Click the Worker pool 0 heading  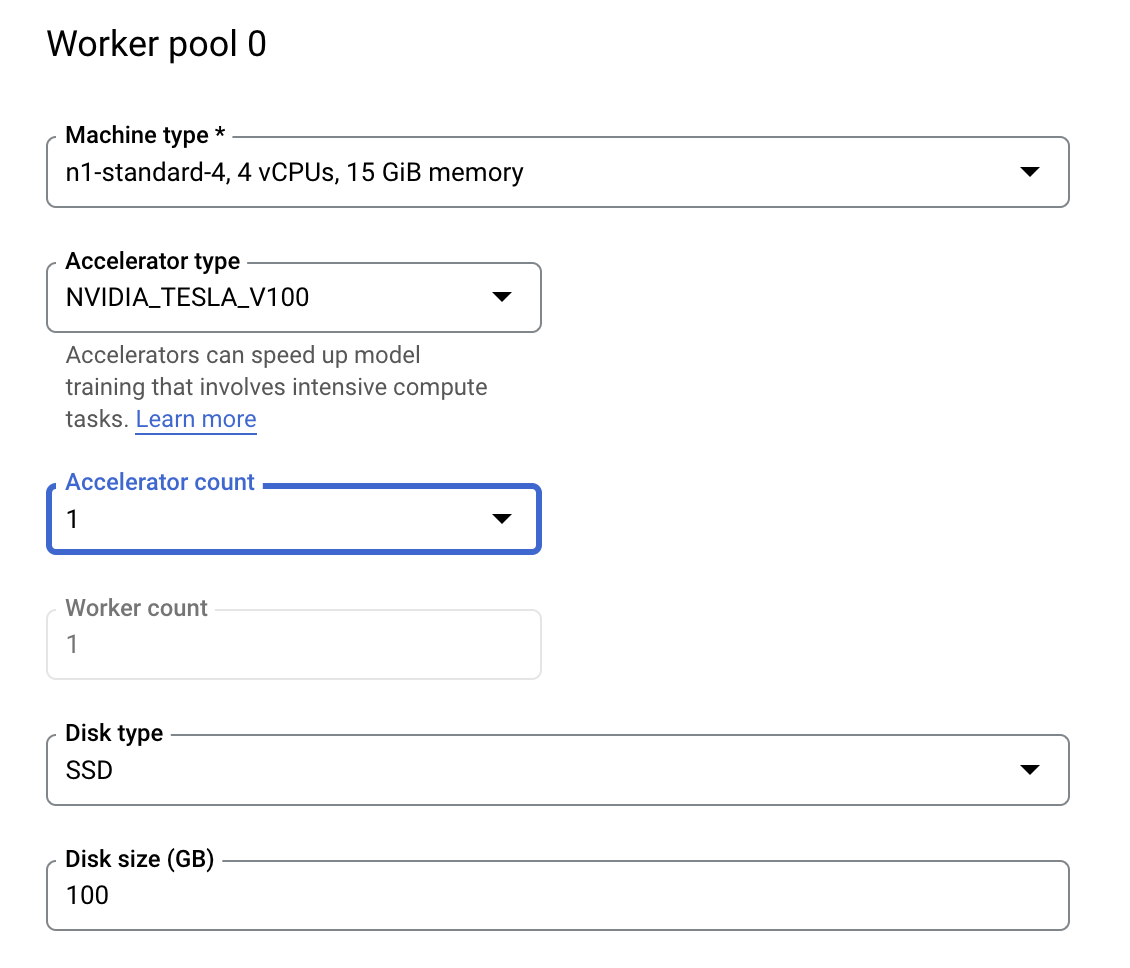[157, 44]
